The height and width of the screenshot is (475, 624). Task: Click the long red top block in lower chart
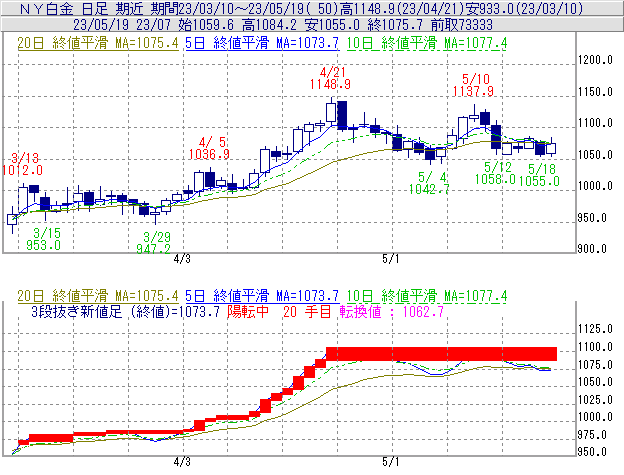[441, 354]
